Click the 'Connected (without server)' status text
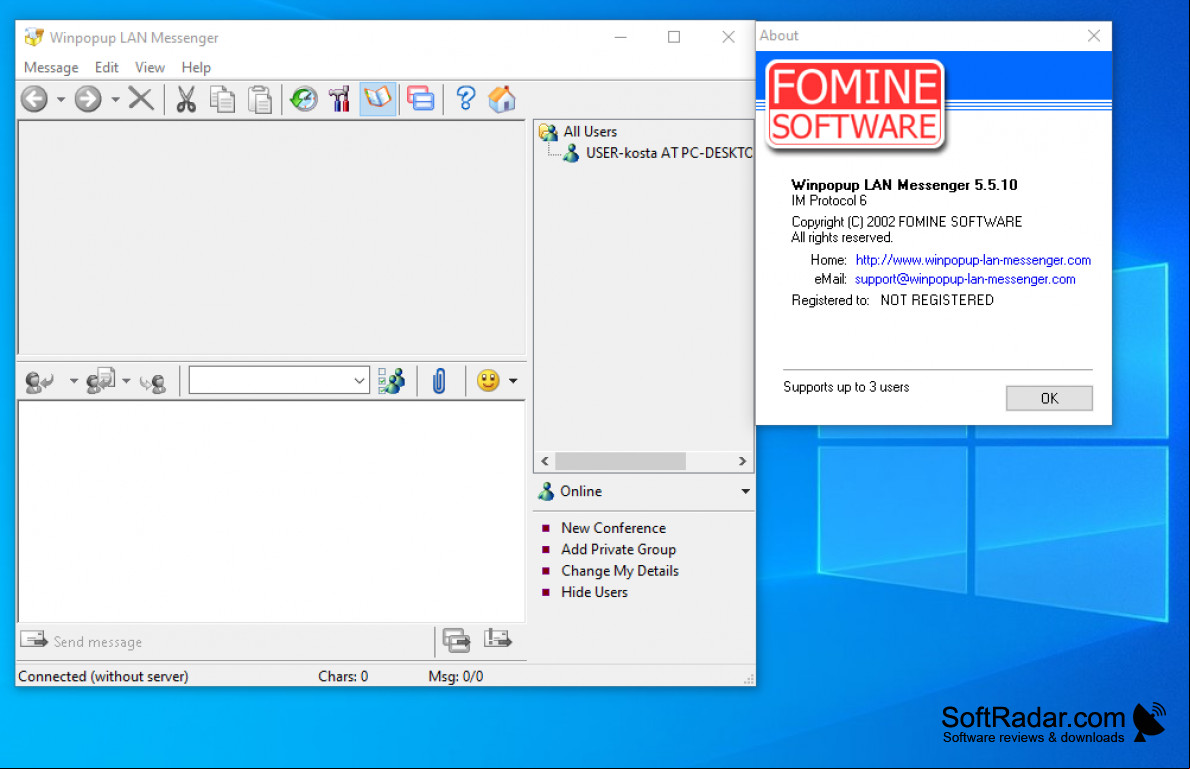 (x=103, y=676)
